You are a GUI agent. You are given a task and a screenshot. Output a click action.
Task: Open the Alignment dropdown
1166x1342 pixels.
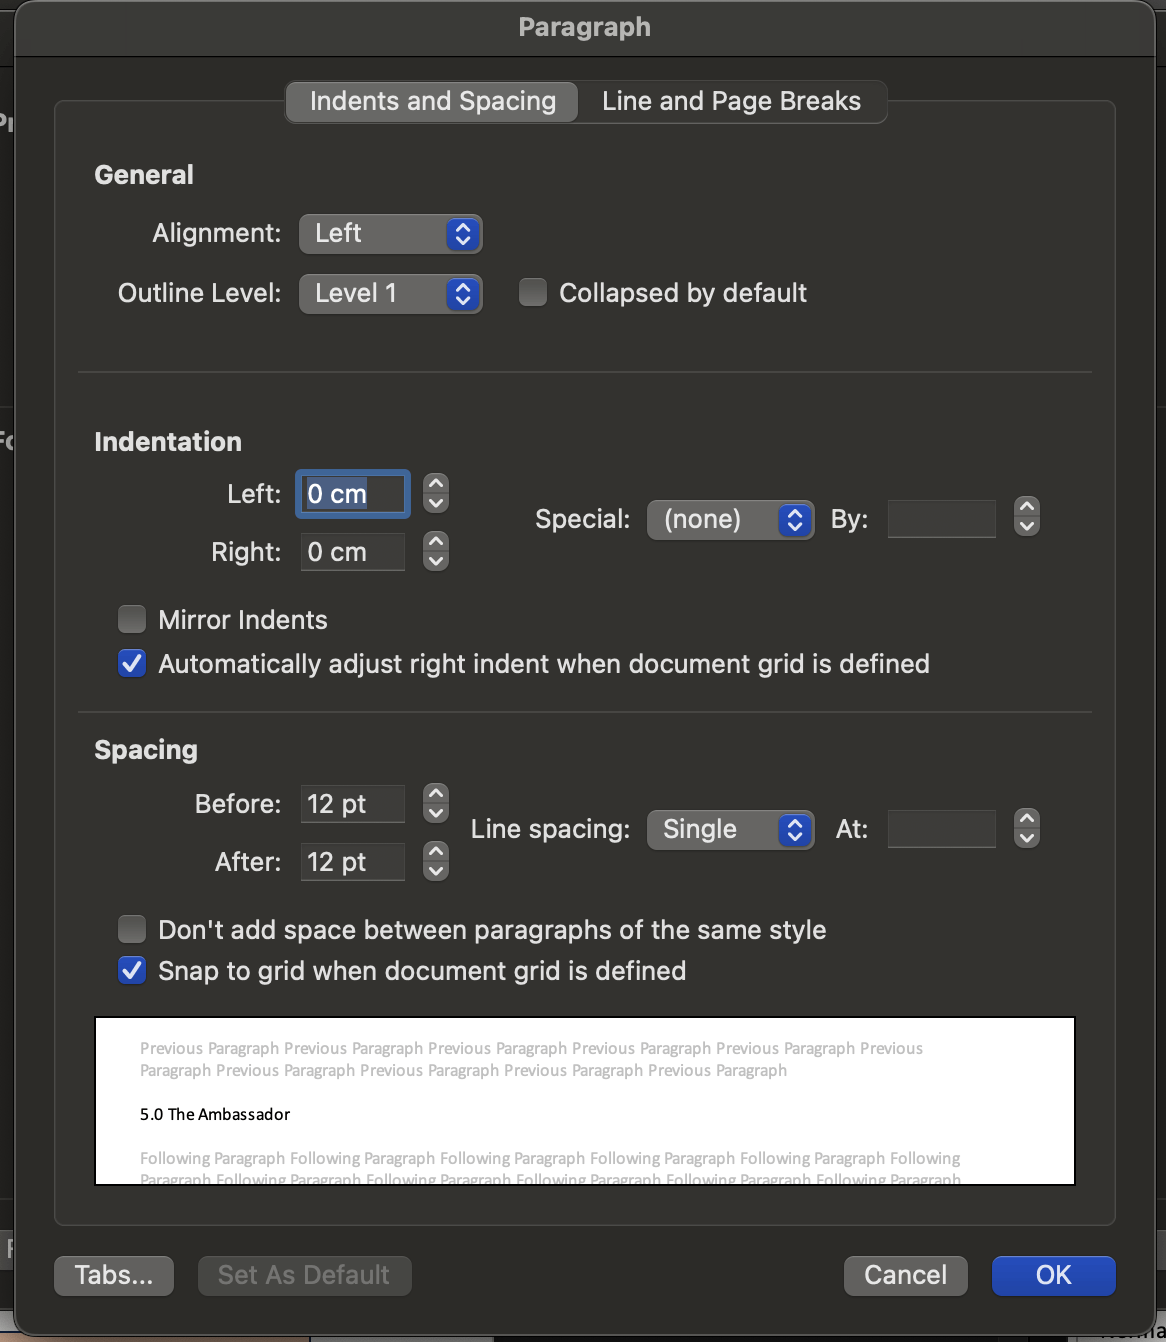point(391,234)
